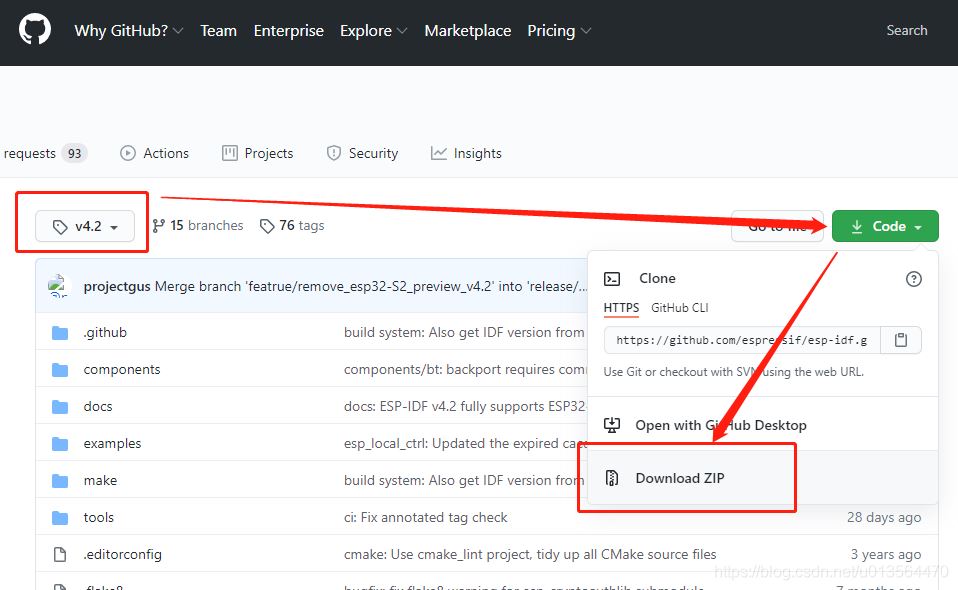Click the .editorconfig file icon
The width and height of the screenshot is (958, 590).
pyautogui.click(x=60, y=554)
